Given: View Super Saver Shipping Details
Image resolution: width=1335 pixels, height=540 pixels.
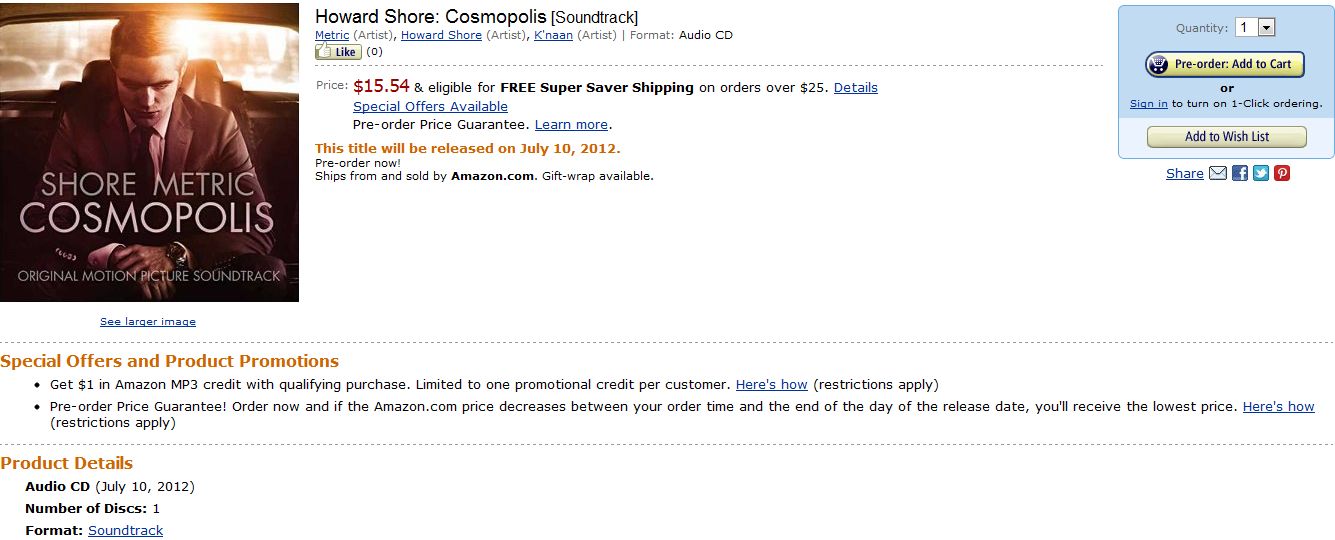Looking at the screenshot, I should coord(855,88).
